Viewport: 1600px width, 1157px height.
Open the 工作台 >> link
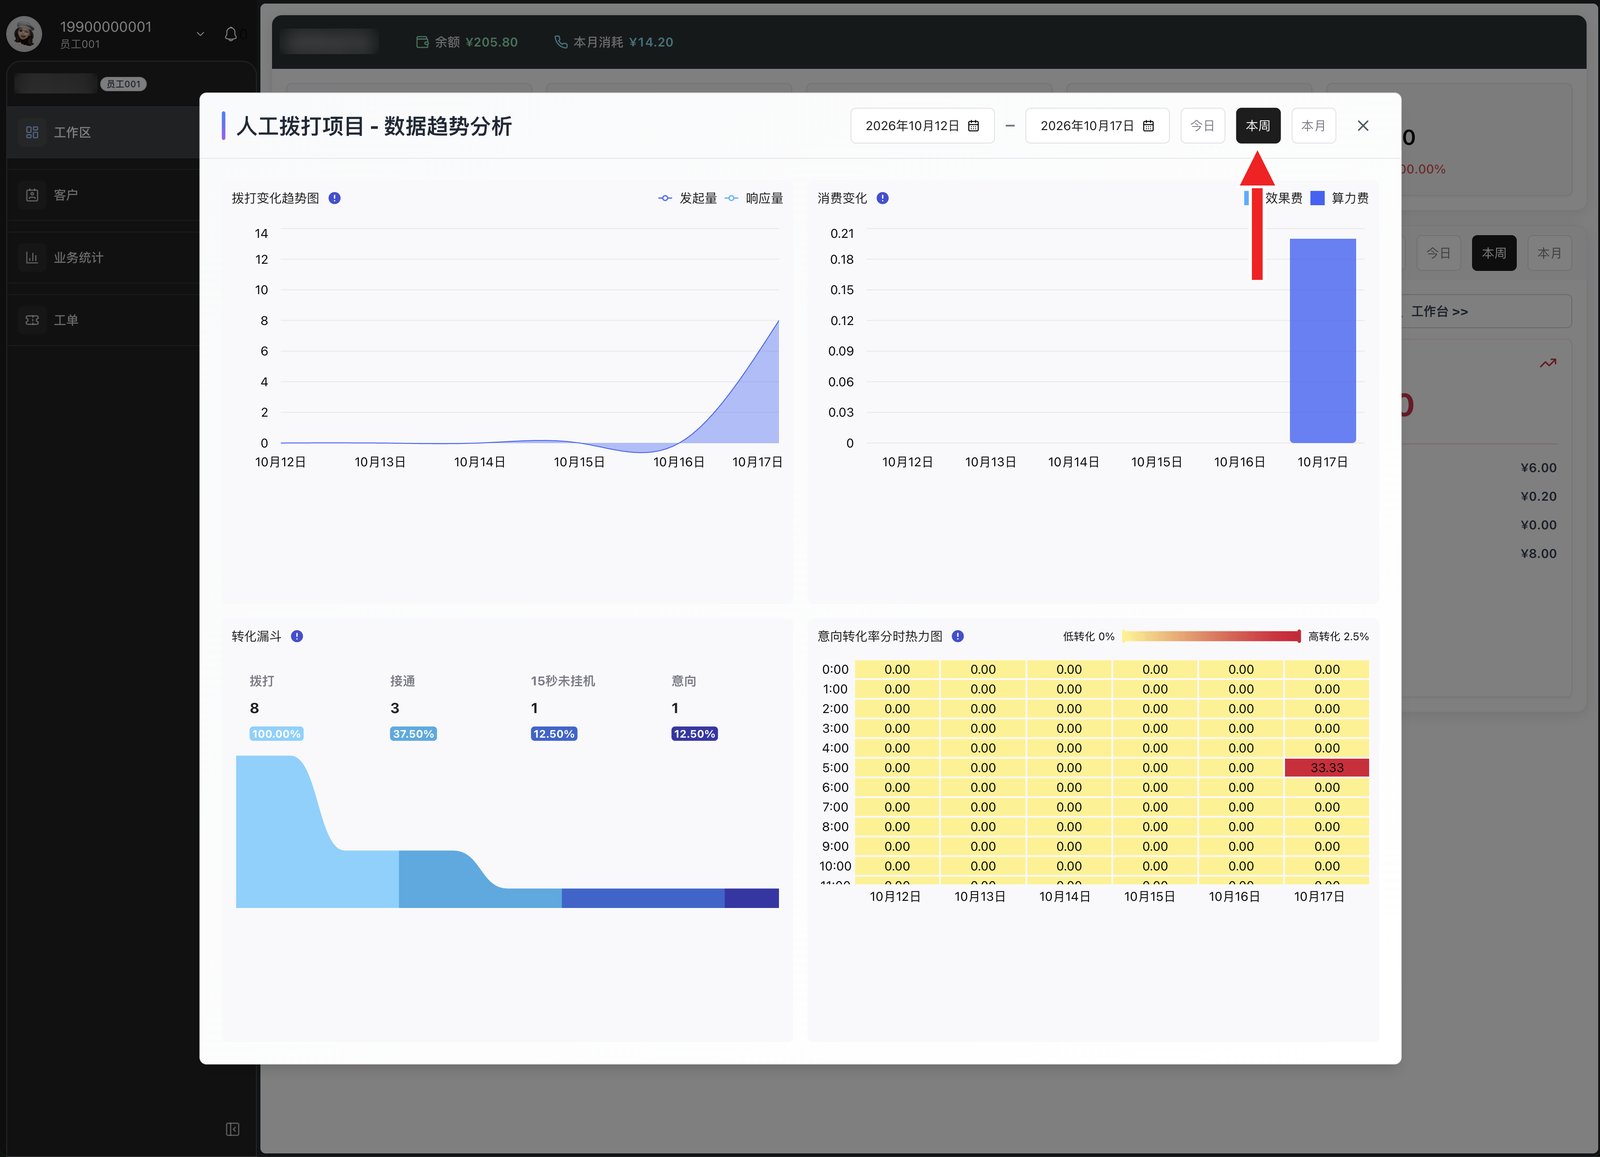pyautogui.click(x=1439, y=311)
